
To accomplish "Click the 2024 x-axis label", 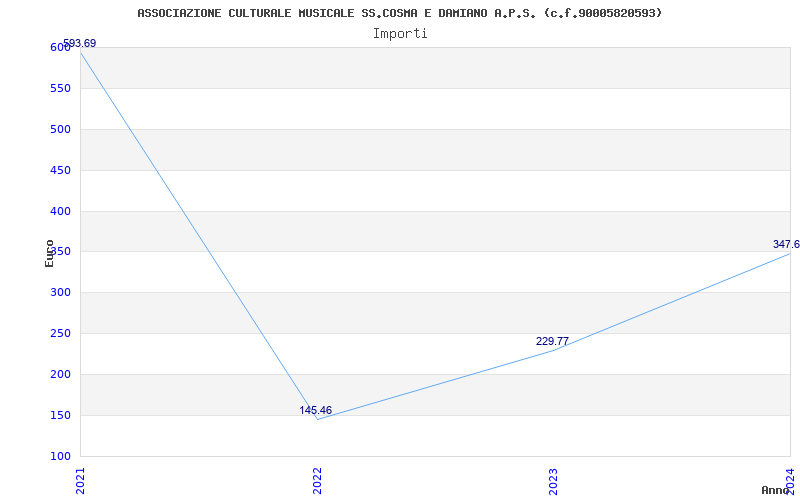I will pyautogui.click(x=790, y=481).
